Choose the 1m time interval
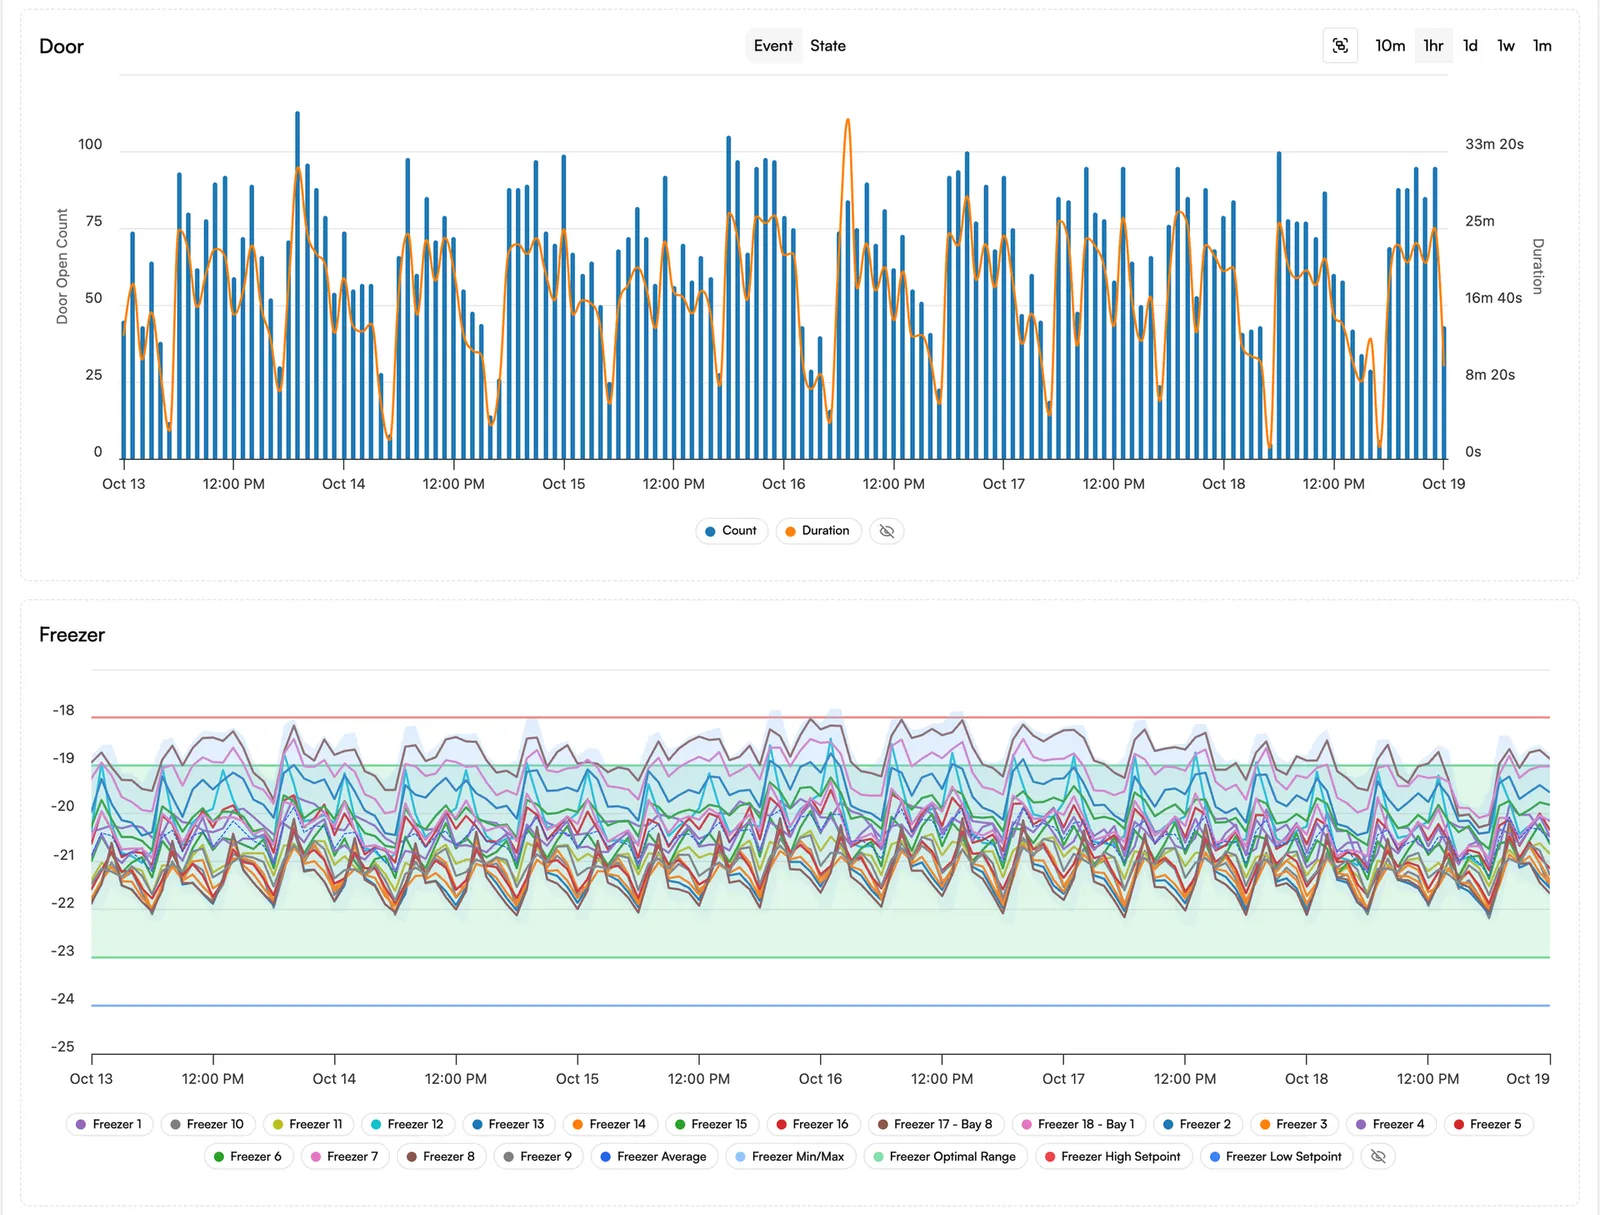Viewport: 1600px width, 1215px height. click(1542, 46)
